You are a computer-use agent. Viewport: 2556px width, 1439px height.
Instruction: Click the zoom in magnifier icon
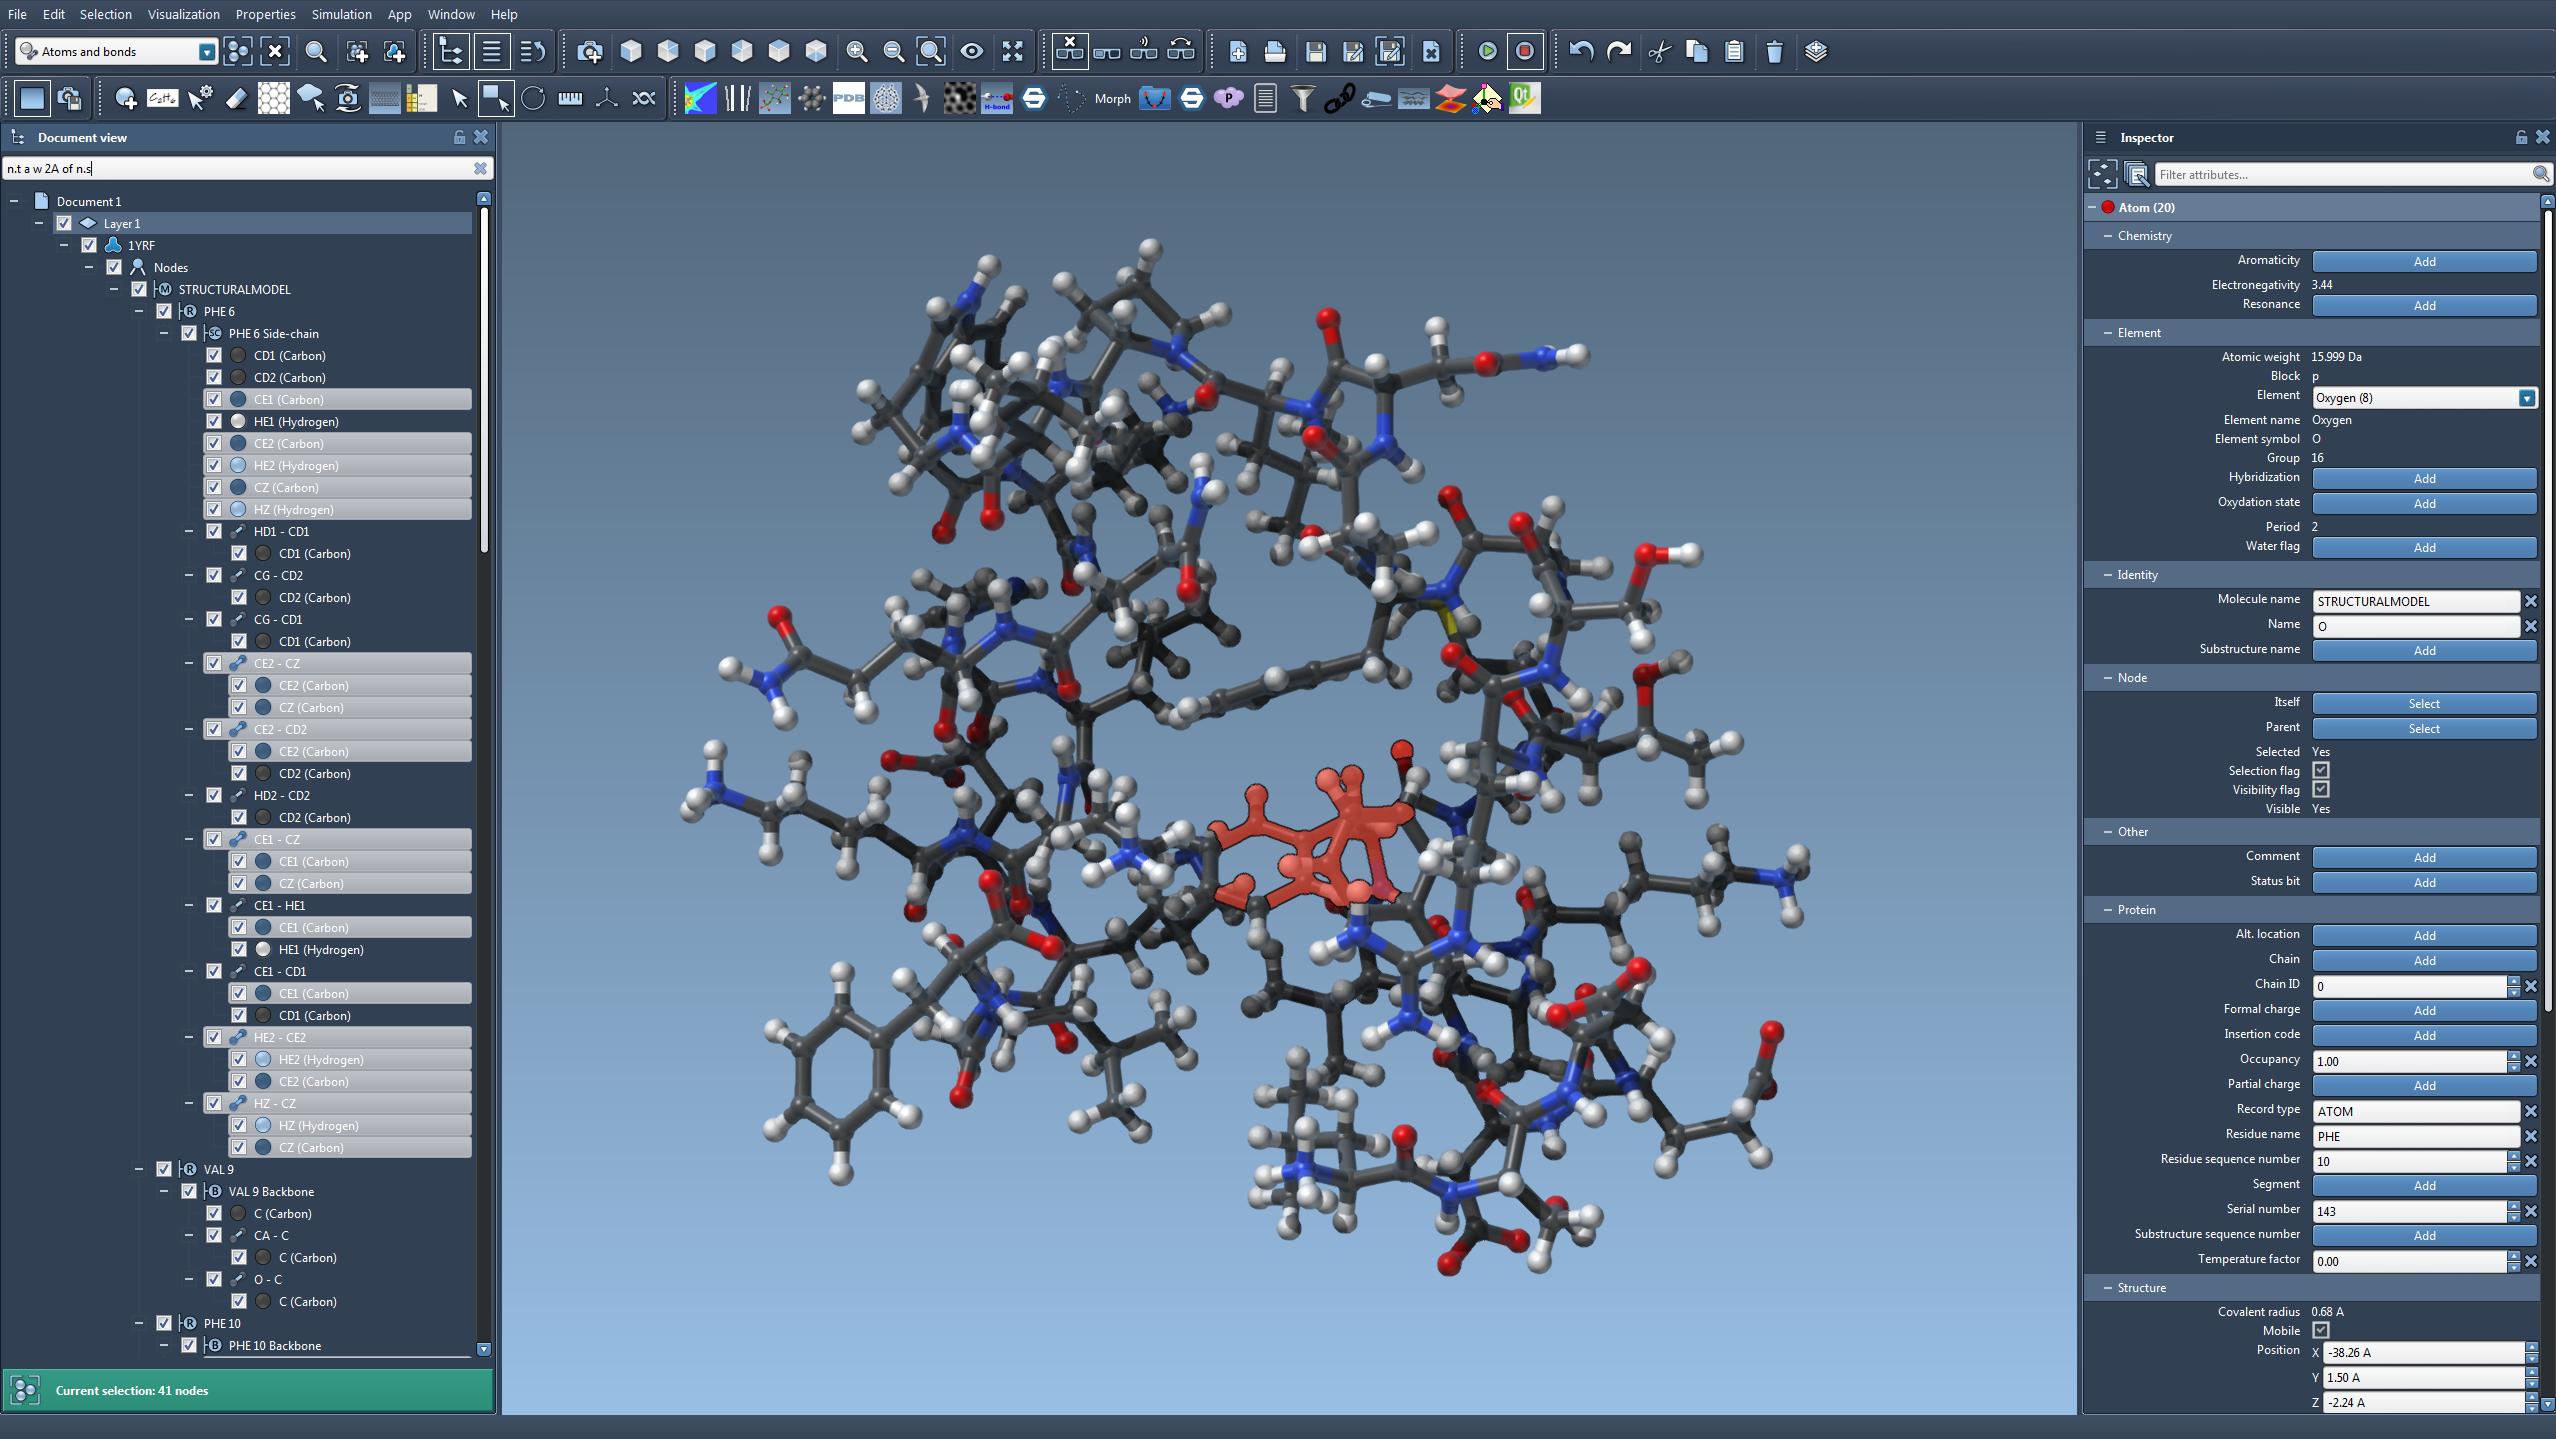click(857, 51)
